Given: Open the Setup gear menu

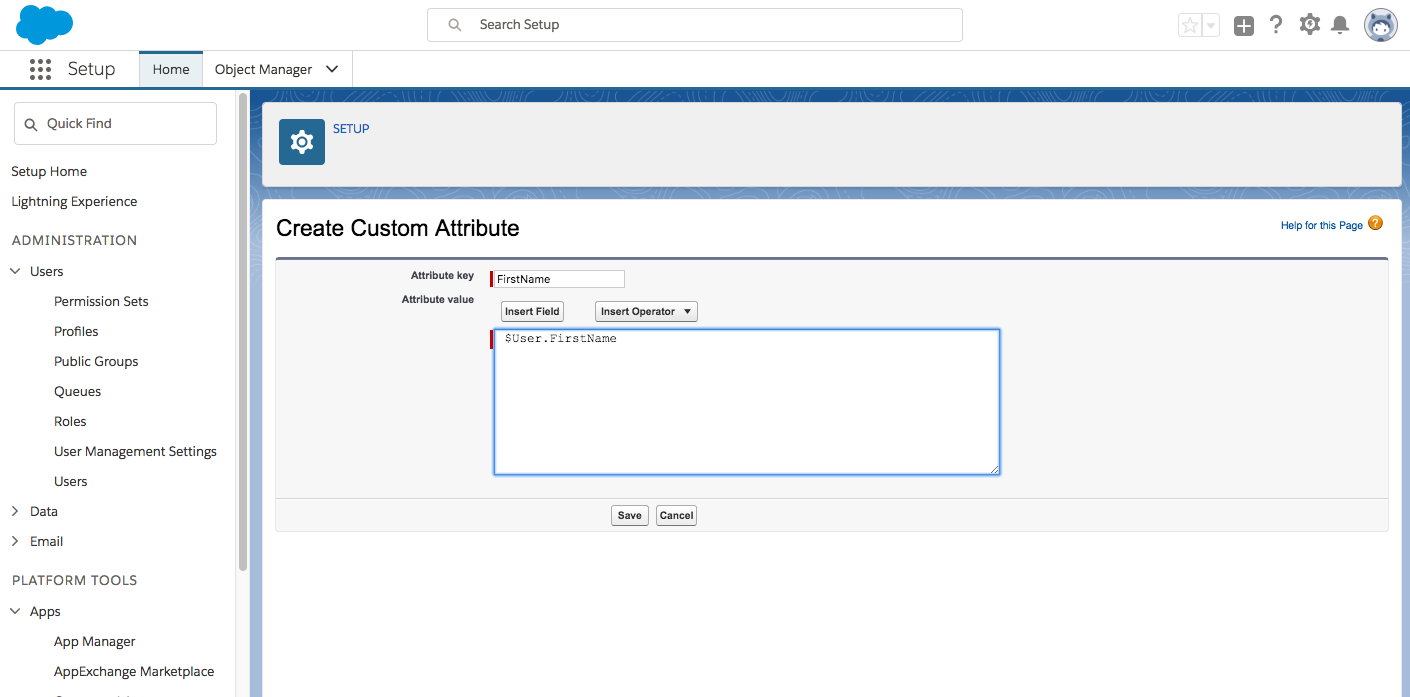Looking at the screenshot, I should click(x=1310, y=25).
